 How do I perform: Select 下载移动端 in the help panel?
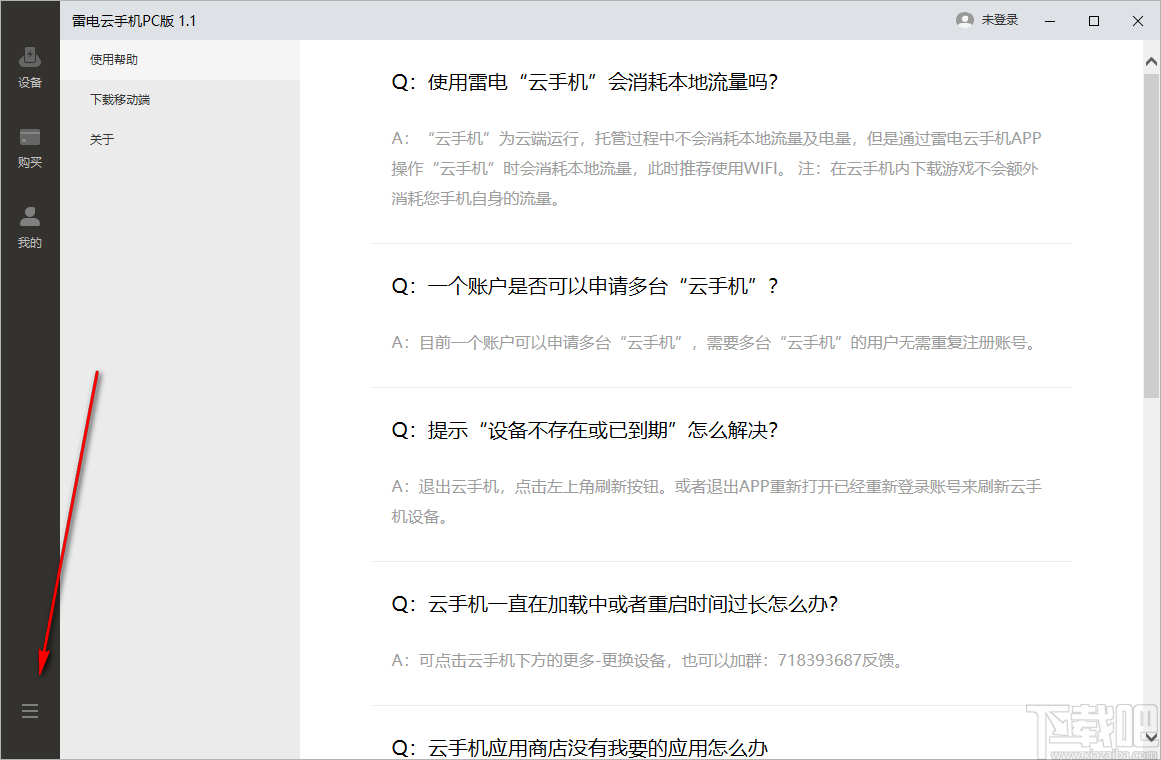coord(115,99)
